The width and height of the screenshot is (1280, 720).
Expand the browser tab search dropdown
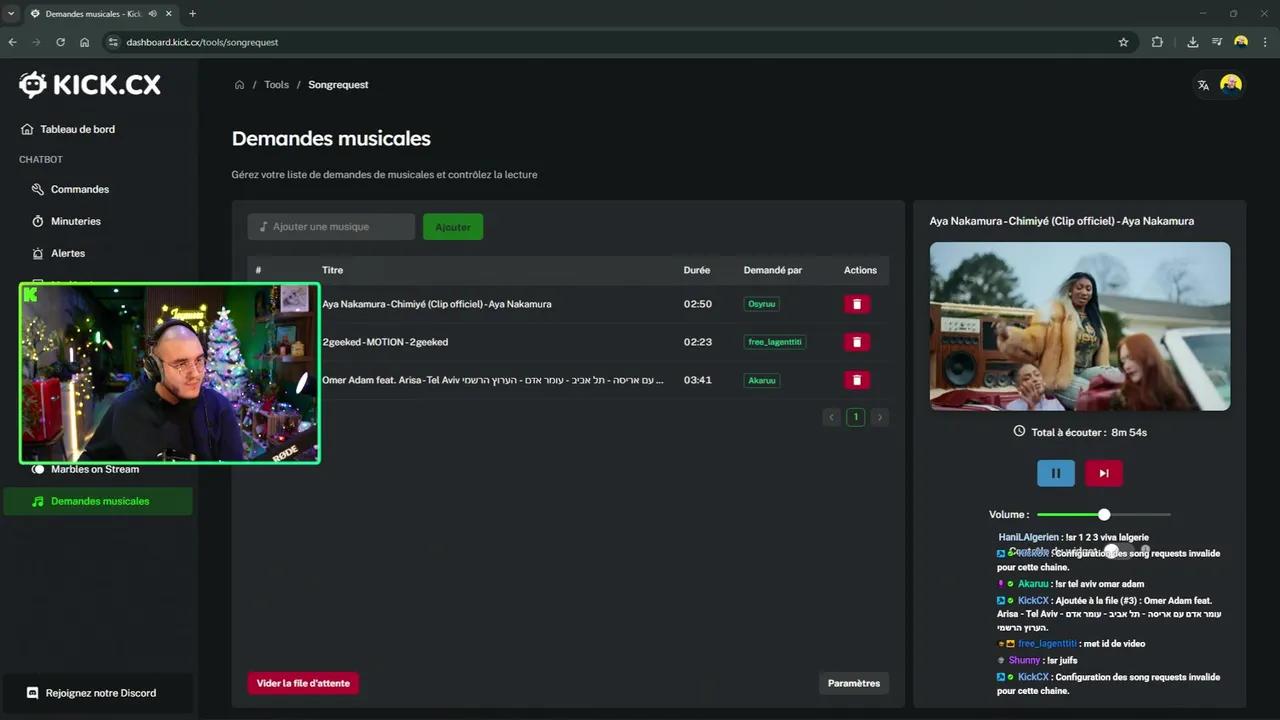(10, 14)
